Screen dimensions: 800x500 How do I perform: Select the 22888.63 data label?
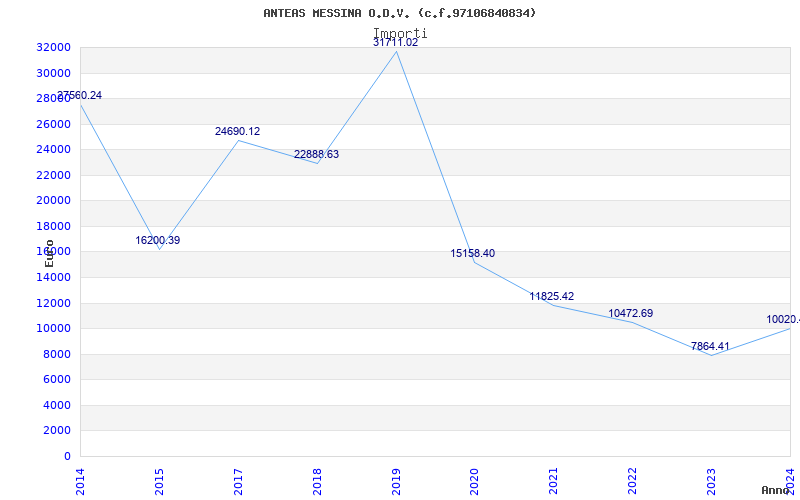point(316,154)
